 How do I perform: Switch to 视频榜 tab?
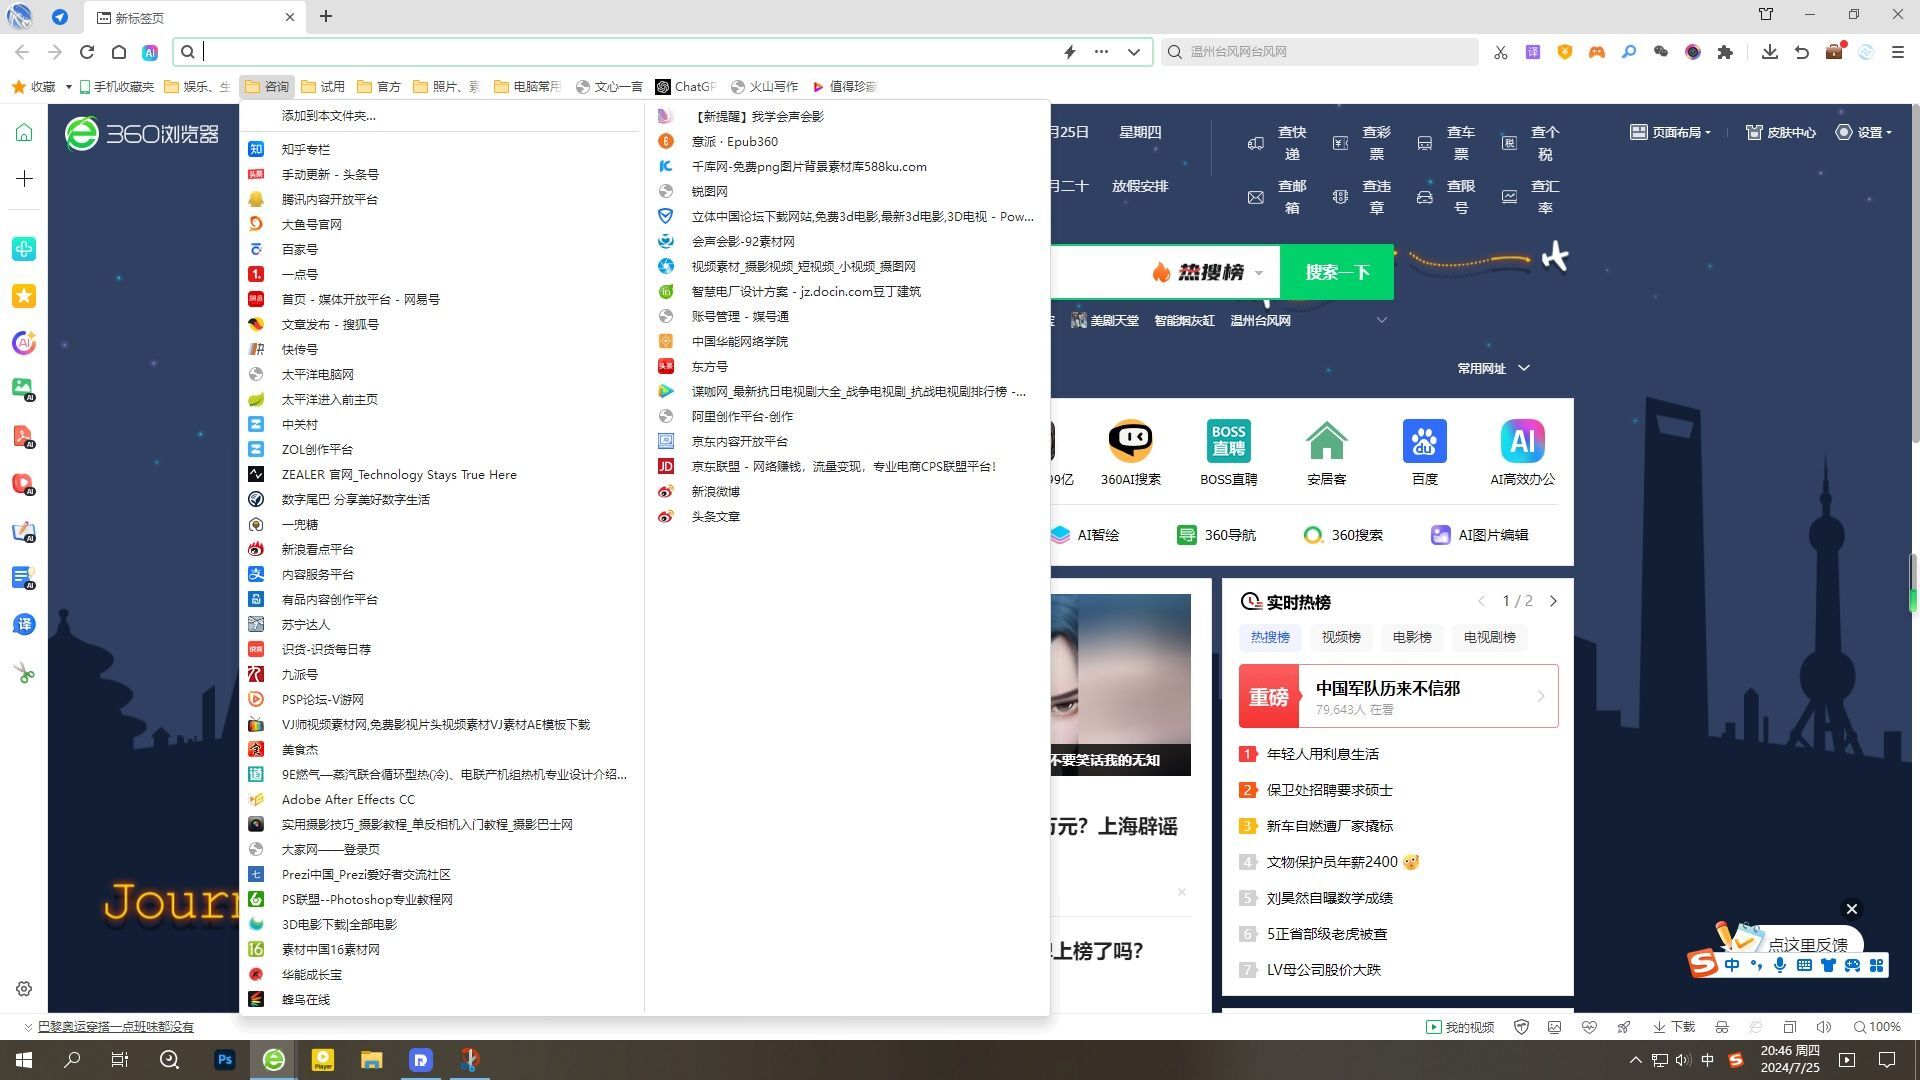(1341, 637)
